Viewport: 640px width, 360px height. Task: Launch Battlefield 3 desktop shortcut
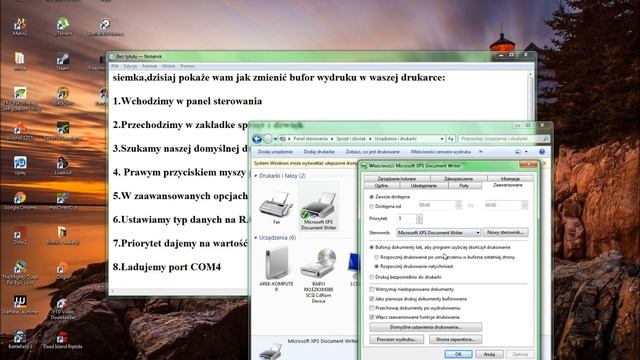(x=20, y=339)
